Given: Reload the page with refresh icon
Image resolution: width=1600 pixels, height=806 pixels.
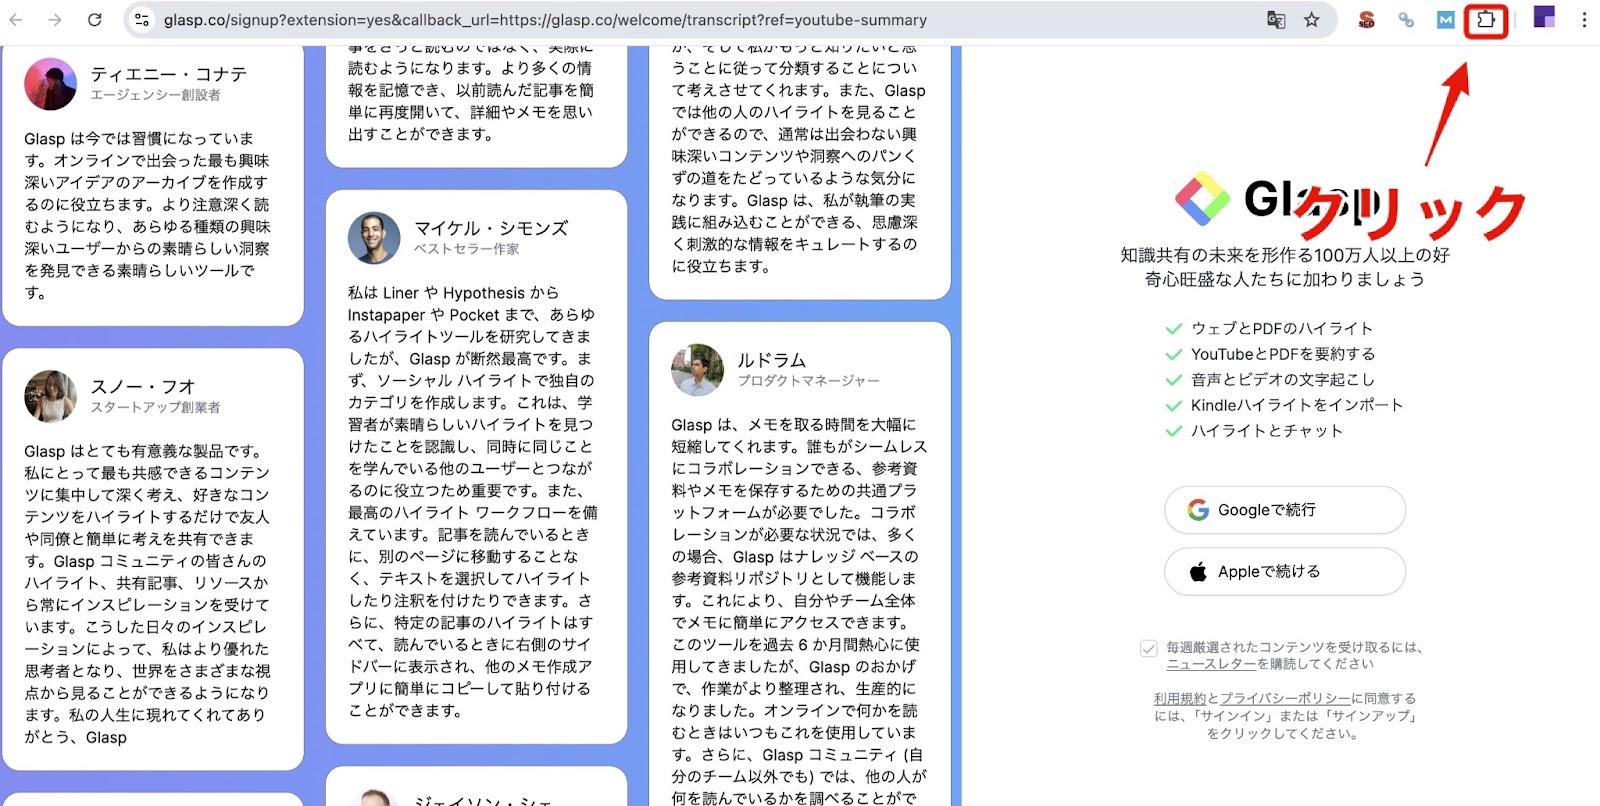Looking at the screenshot, I should coord(95,20).
